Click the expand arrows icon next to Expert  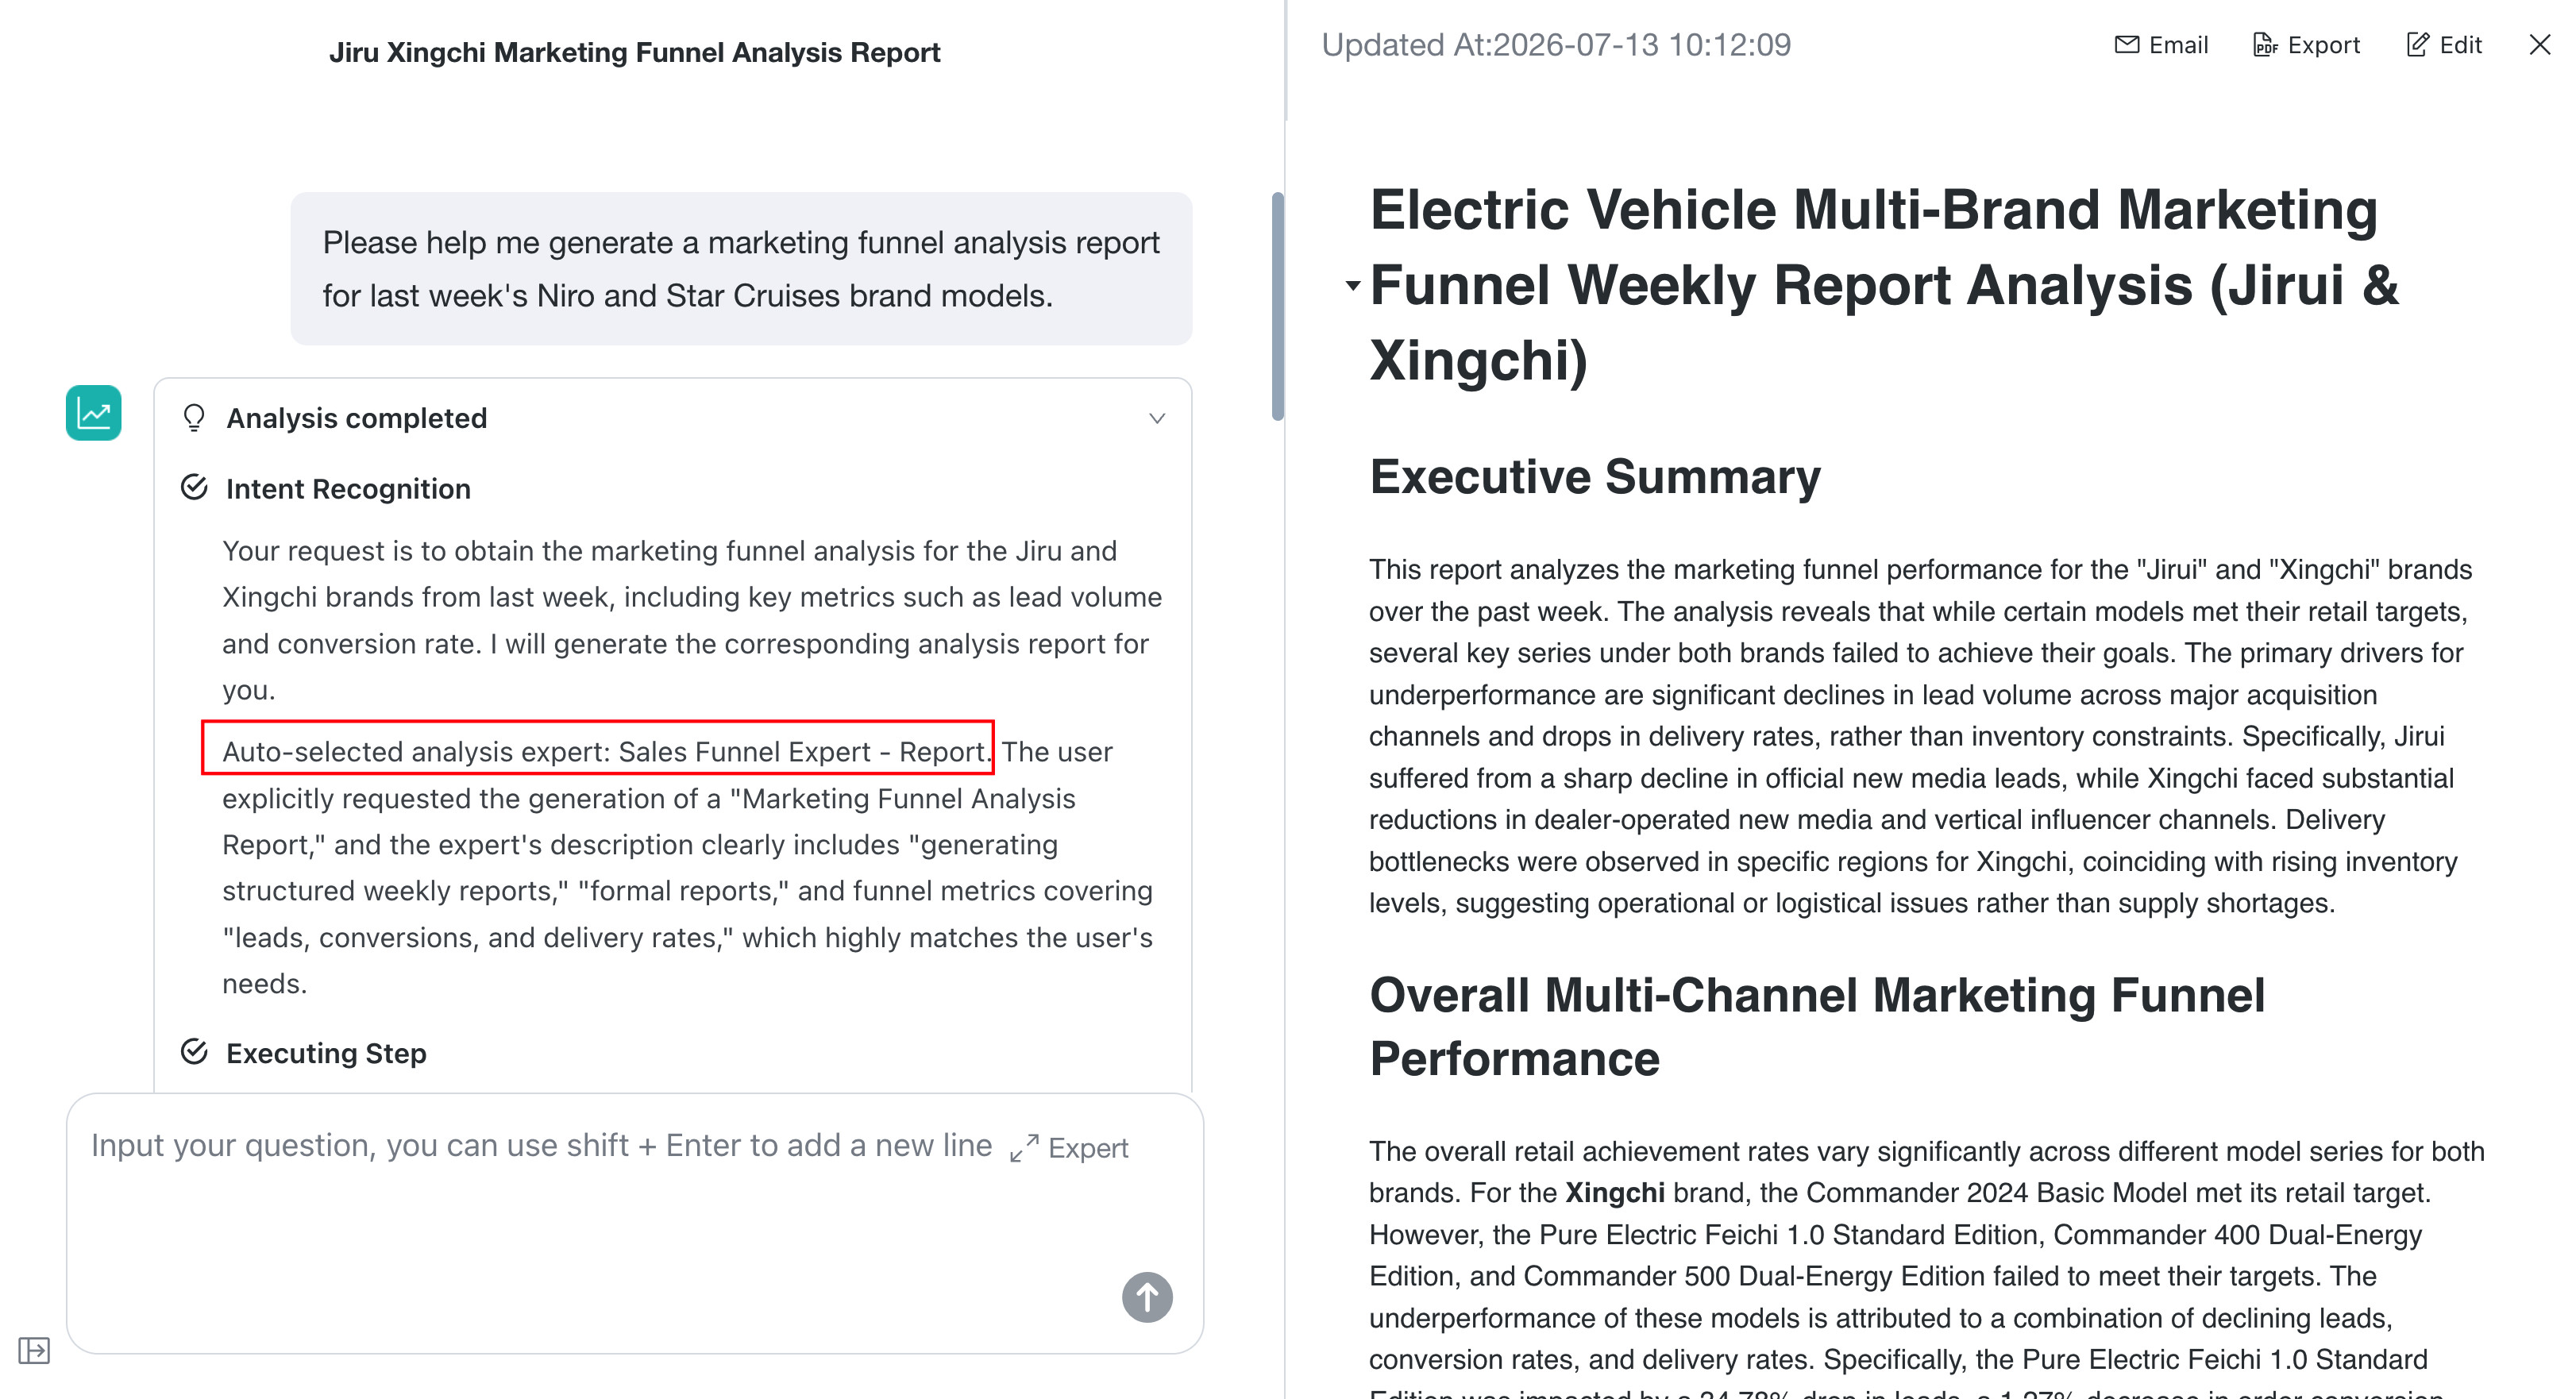point(1024,1148)
